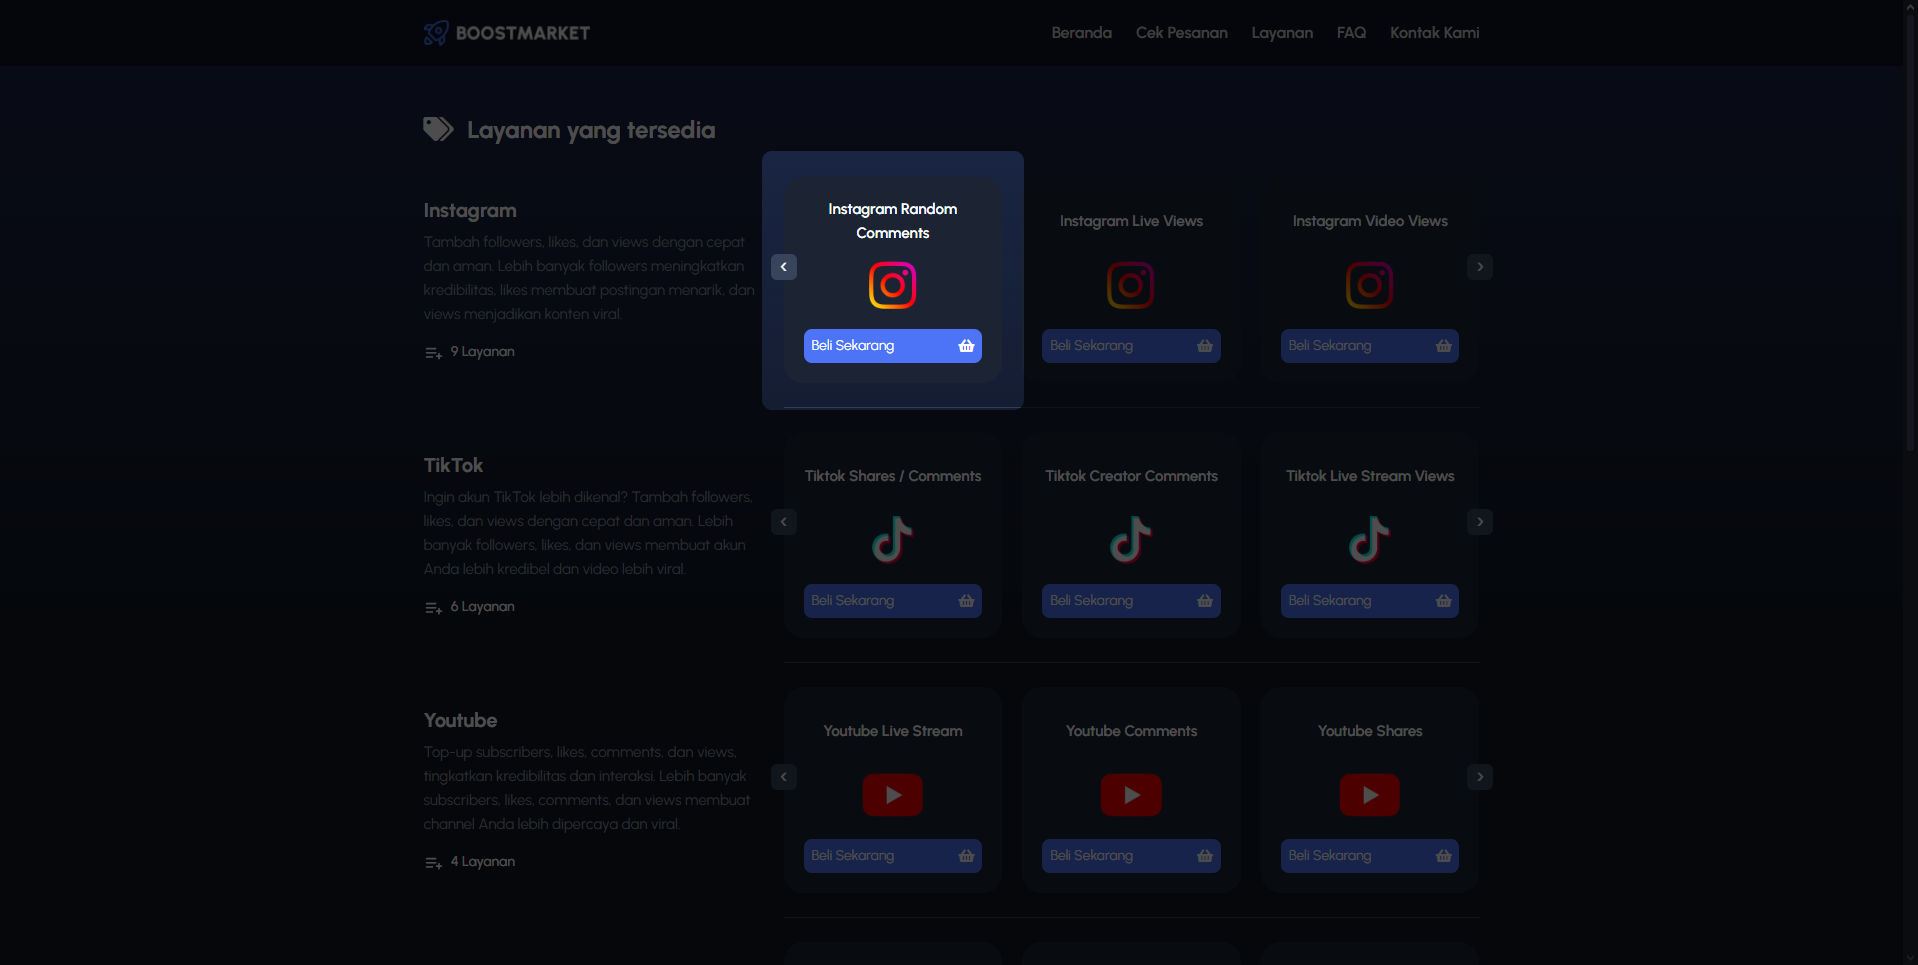1918x965 pixels.
Task: Open Layanan in the top navigation
Action: tap(1282, 33)
